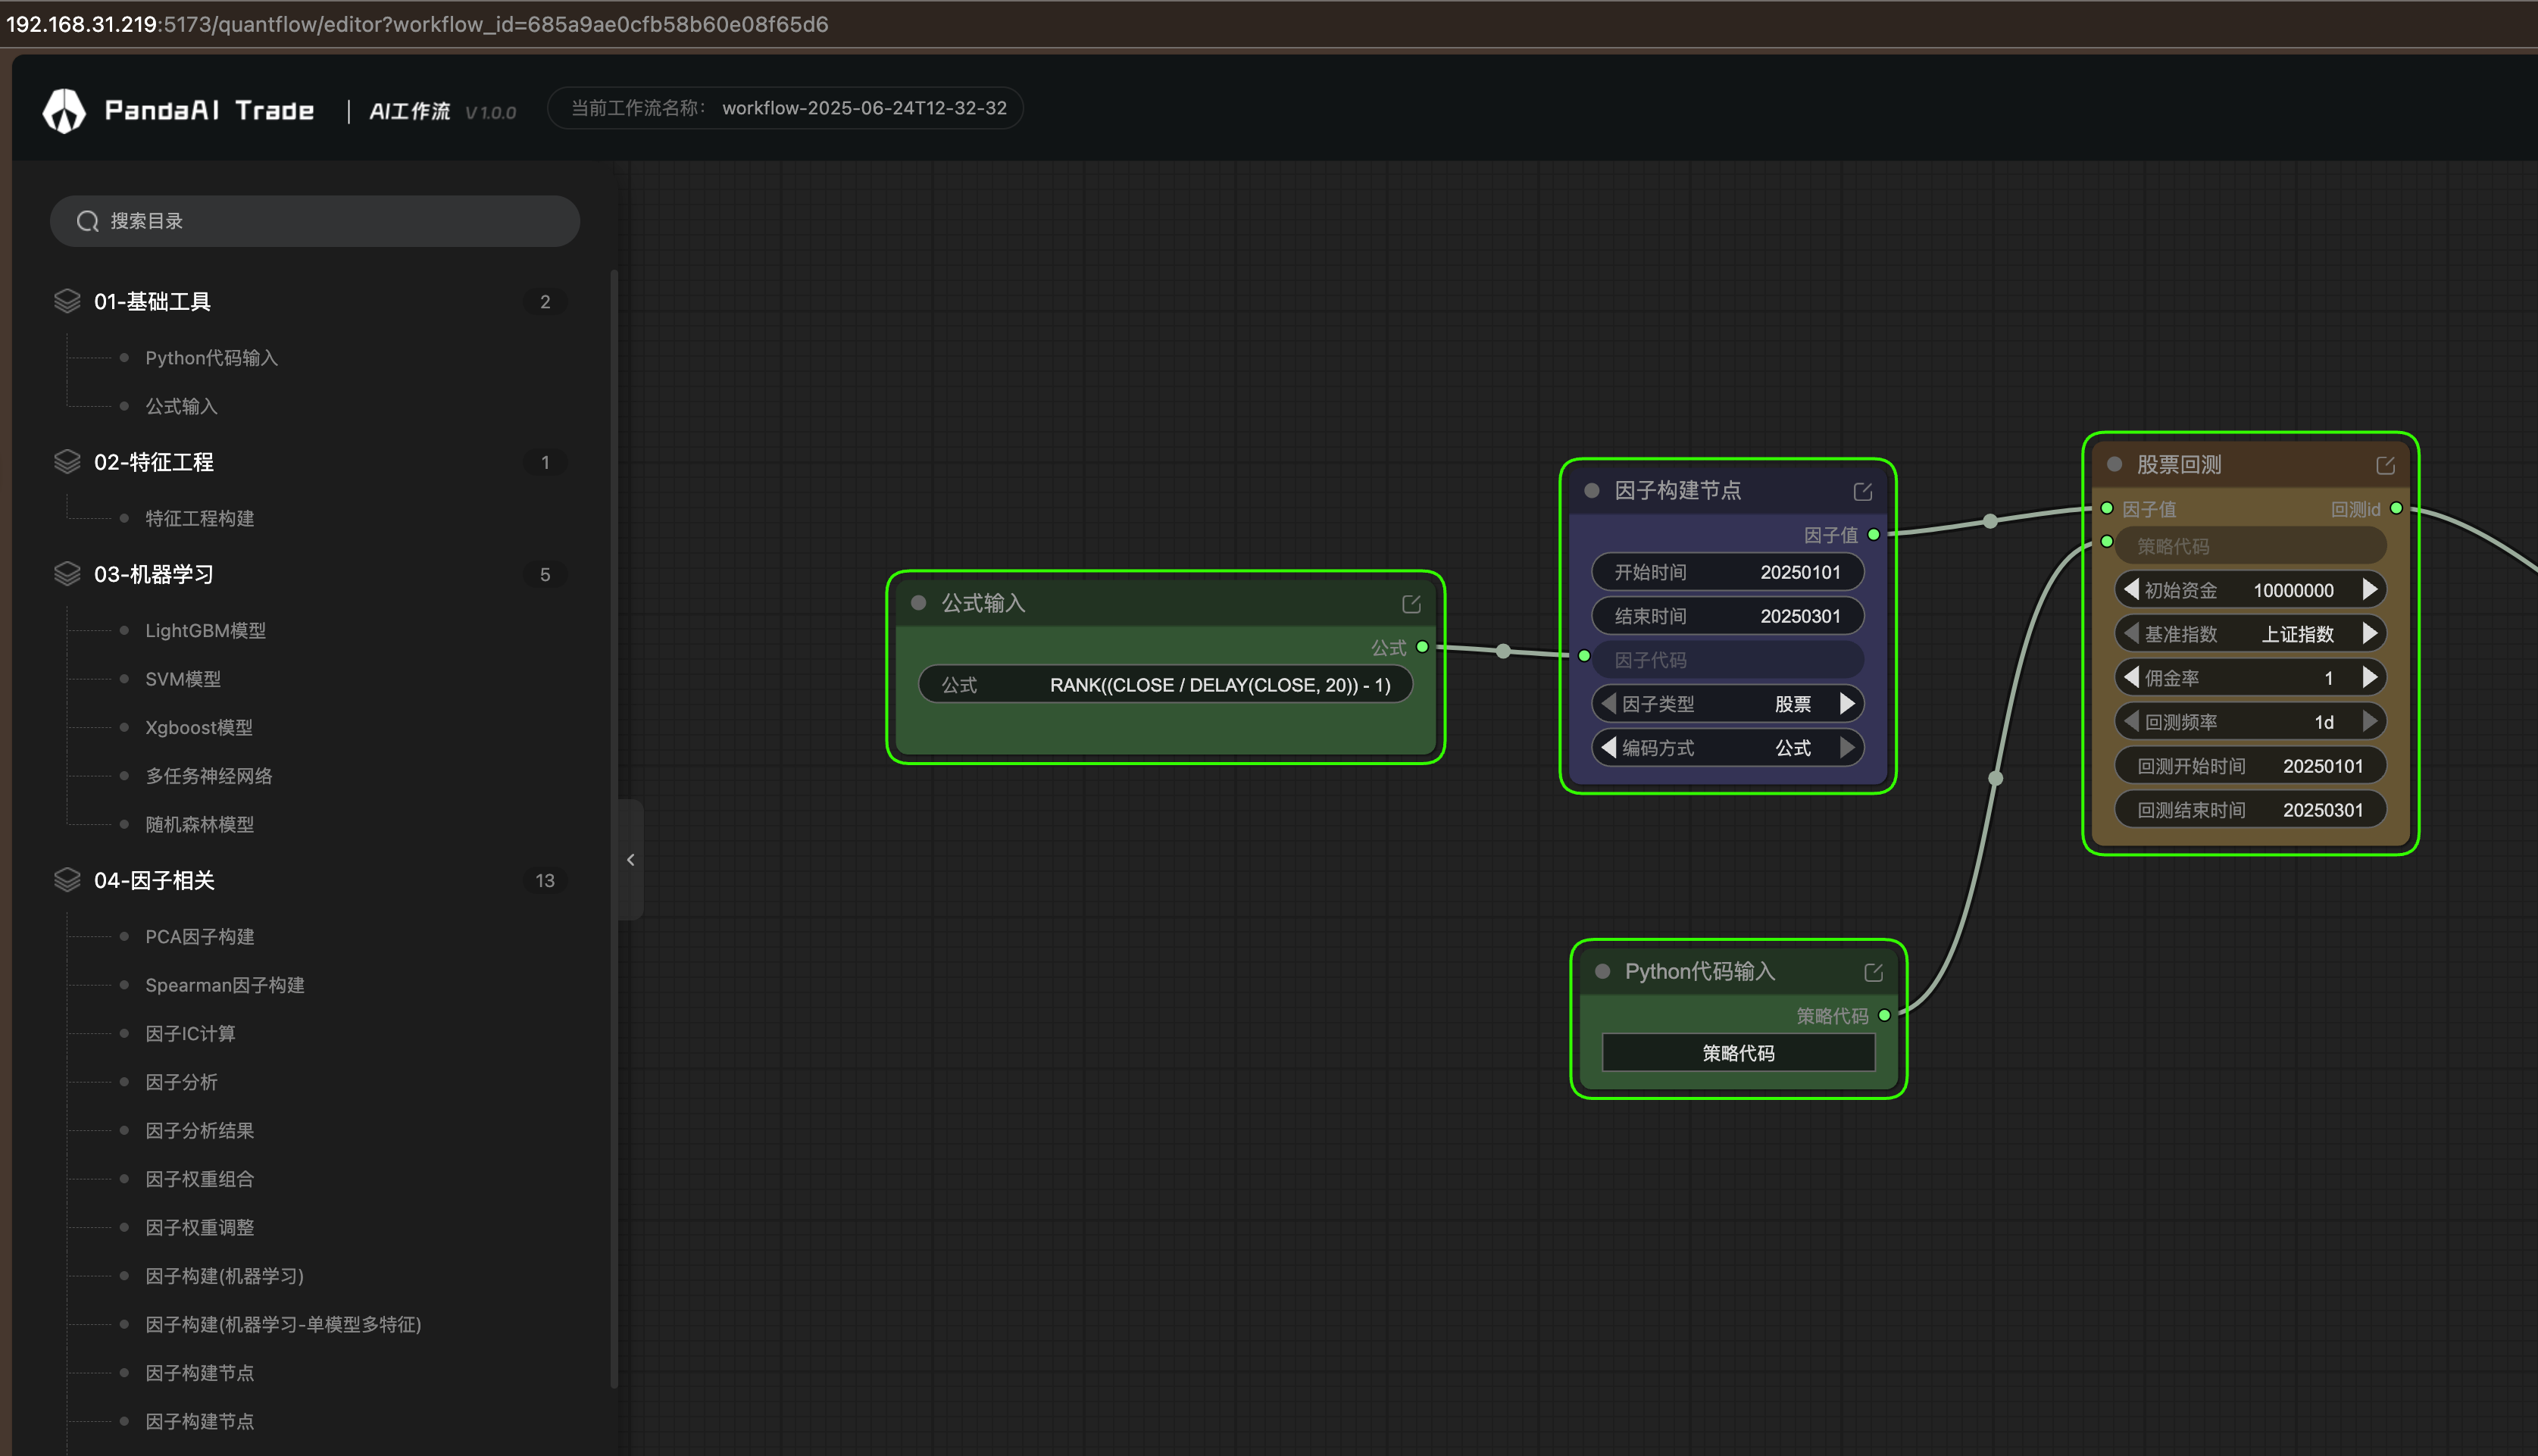Open edit icon on 公式输入 node
The image size is (2538, 1456).
tap(1411, 604)
